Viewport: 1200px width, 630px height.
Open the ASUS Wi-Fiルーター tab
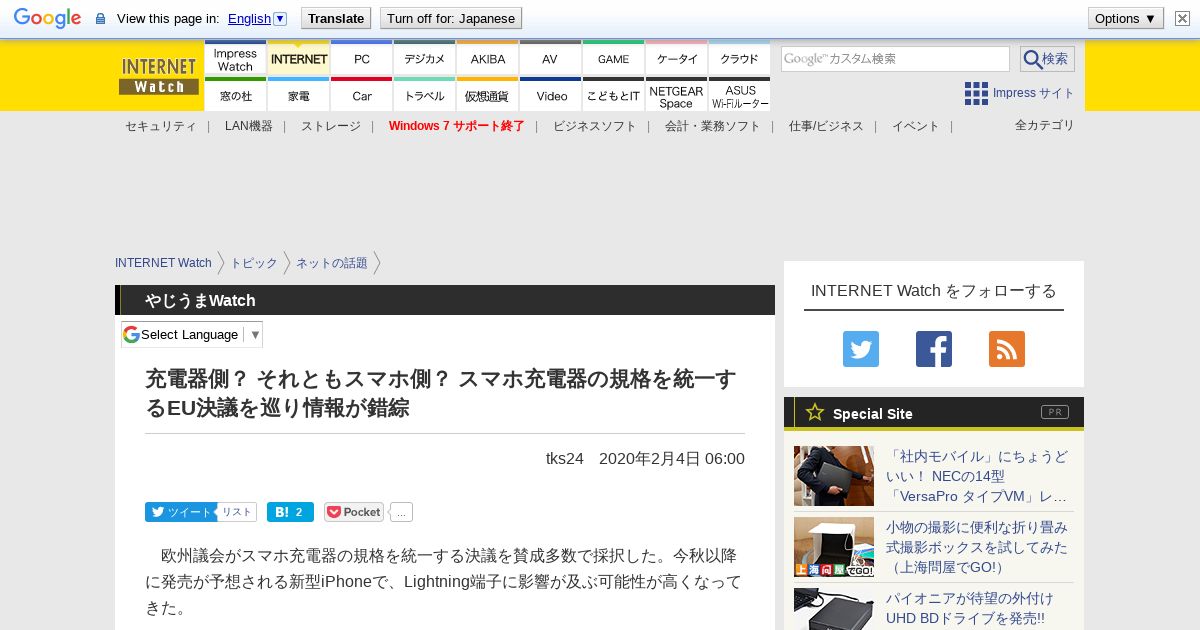739,95
